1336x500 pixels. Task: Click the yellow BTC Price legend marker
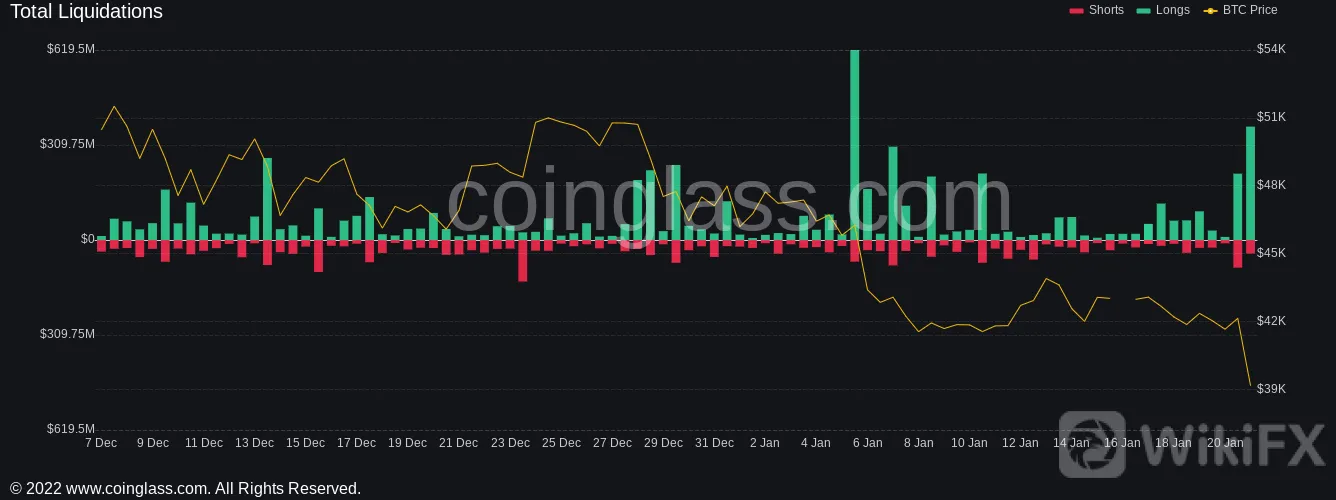(x=1211, y=10)
